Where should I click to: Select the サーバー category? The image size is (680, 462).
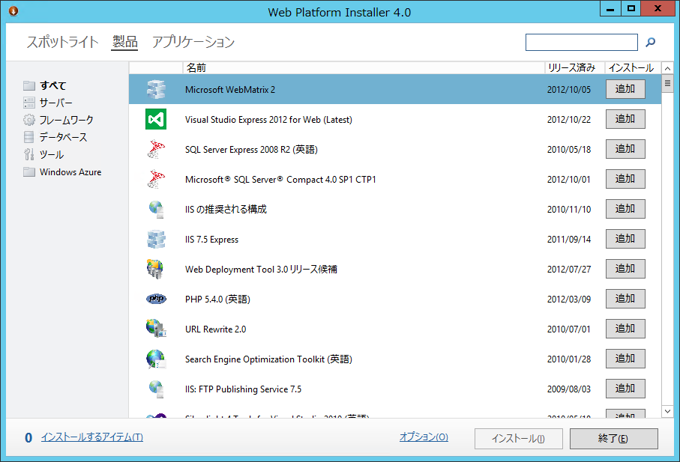56,103
